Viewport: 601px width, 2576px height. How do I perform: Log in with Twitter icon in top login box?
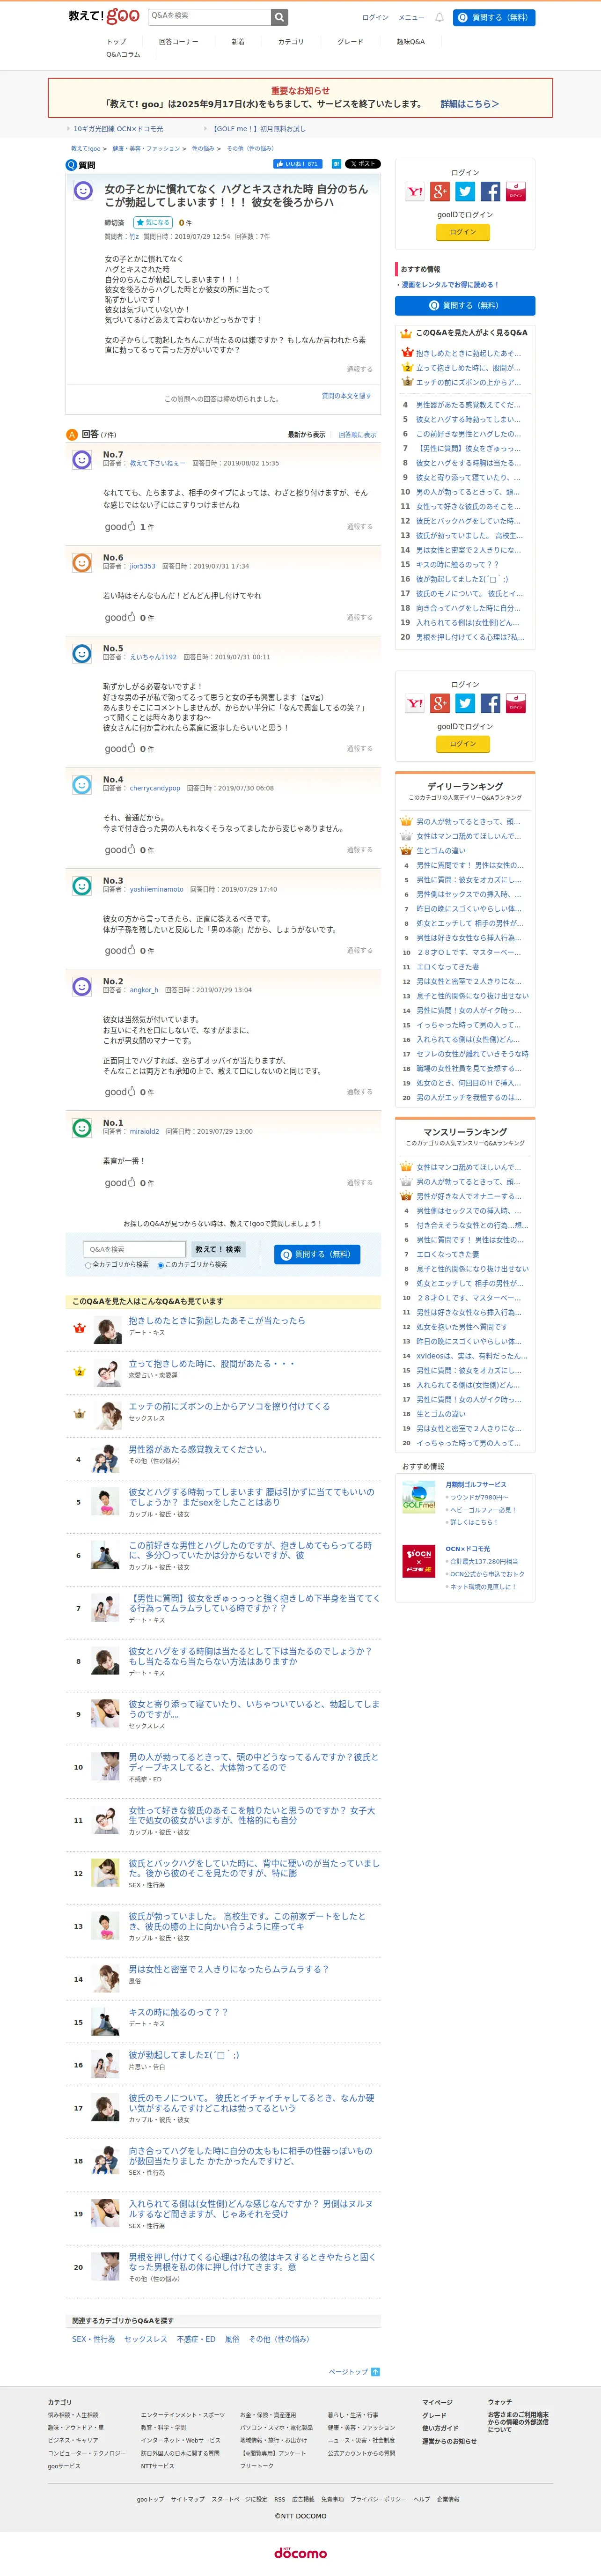[x=465, y=191]
